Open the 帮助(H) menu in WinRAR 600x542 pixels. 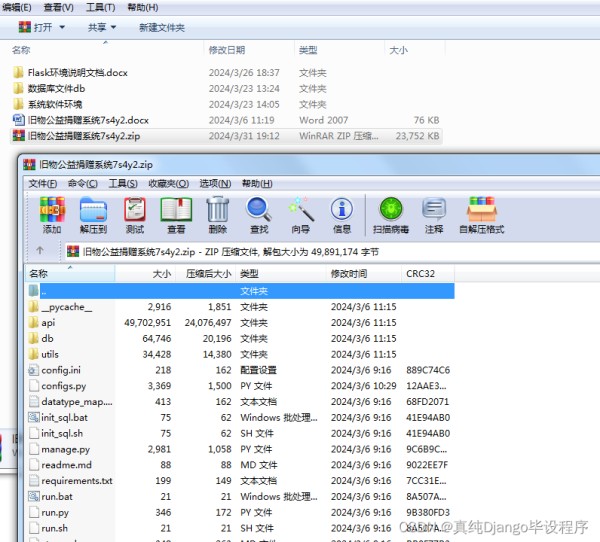[x=257, y=184]
